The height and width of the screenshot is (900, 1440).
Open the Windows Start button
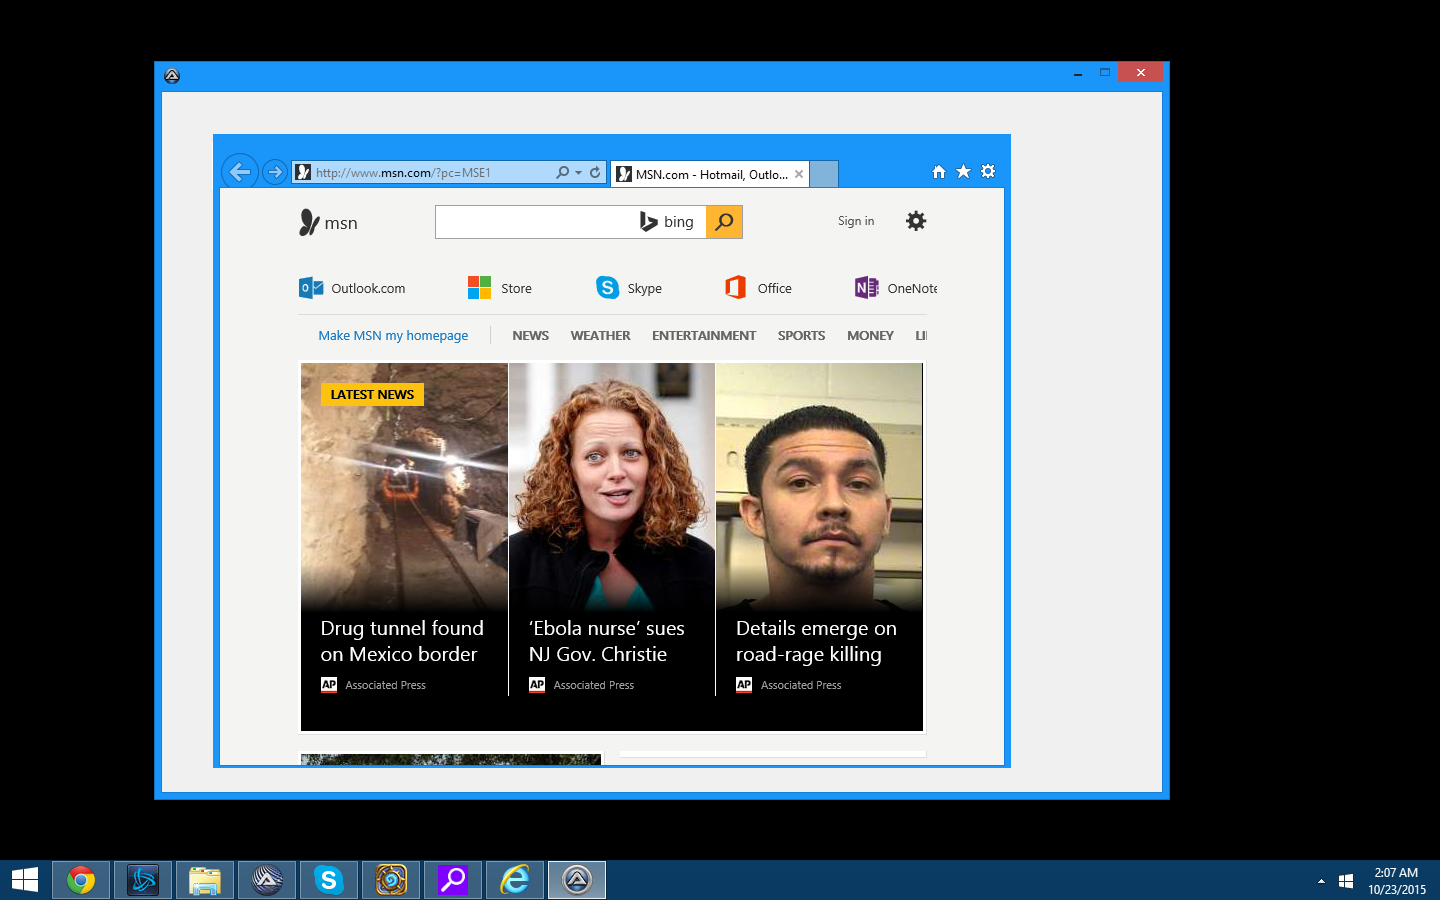[x=24, y=880]
